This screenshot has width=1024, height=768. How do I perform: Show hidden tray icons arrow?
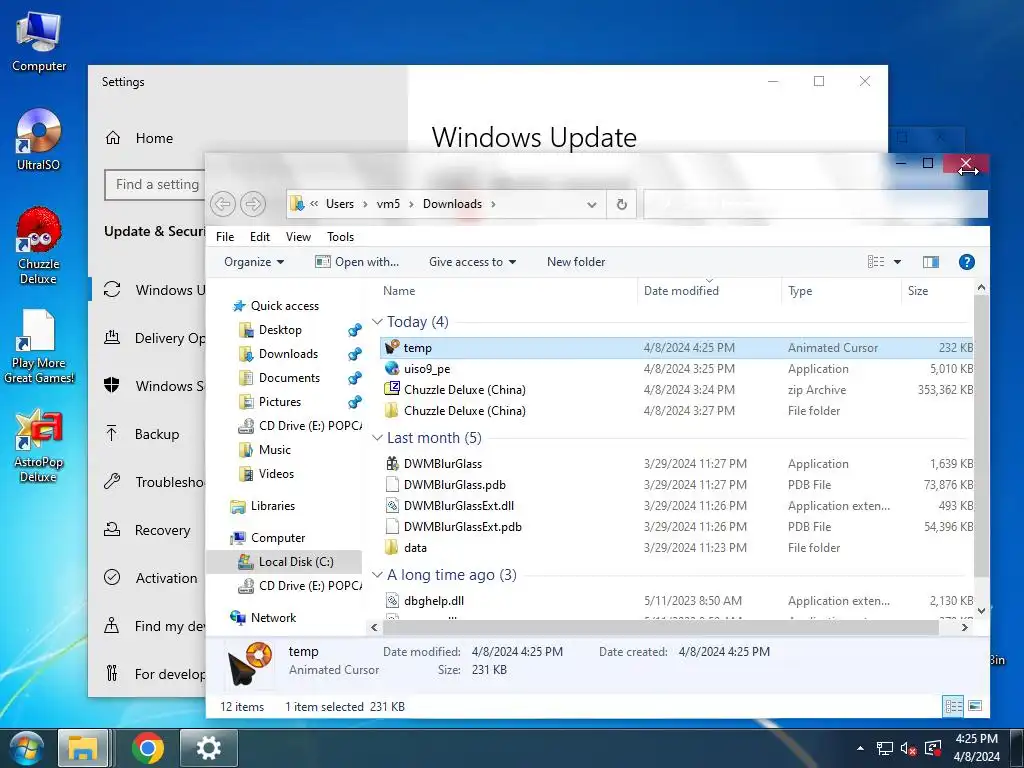point(860,749)
